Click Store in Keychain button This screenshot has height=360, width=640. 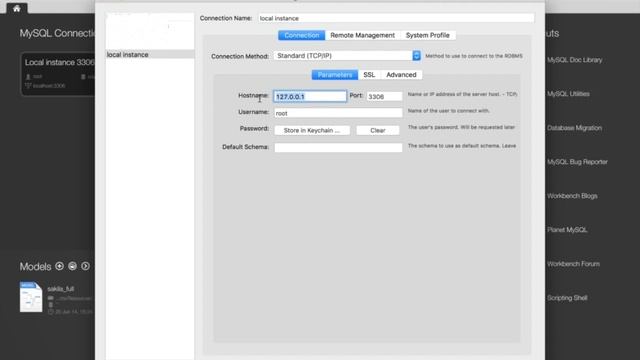pyautogui.click(x=312, y=131)
